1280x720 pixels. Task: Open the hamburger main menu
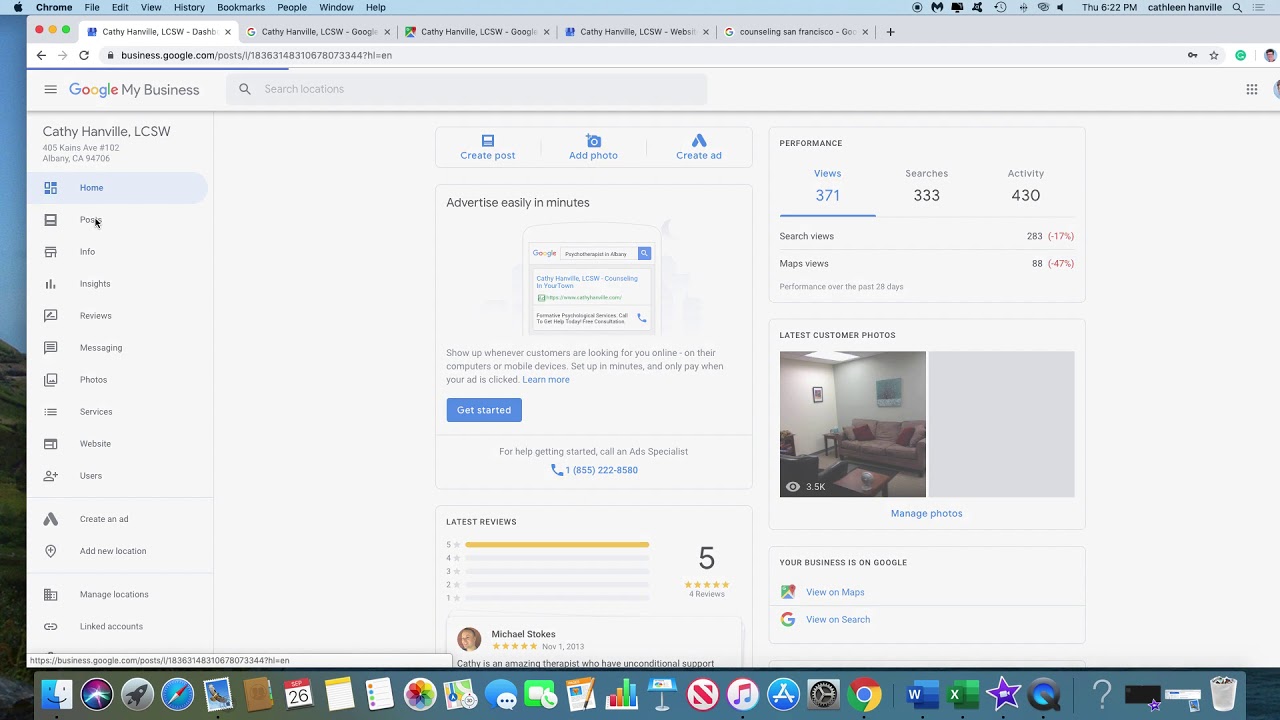[50, 89]
